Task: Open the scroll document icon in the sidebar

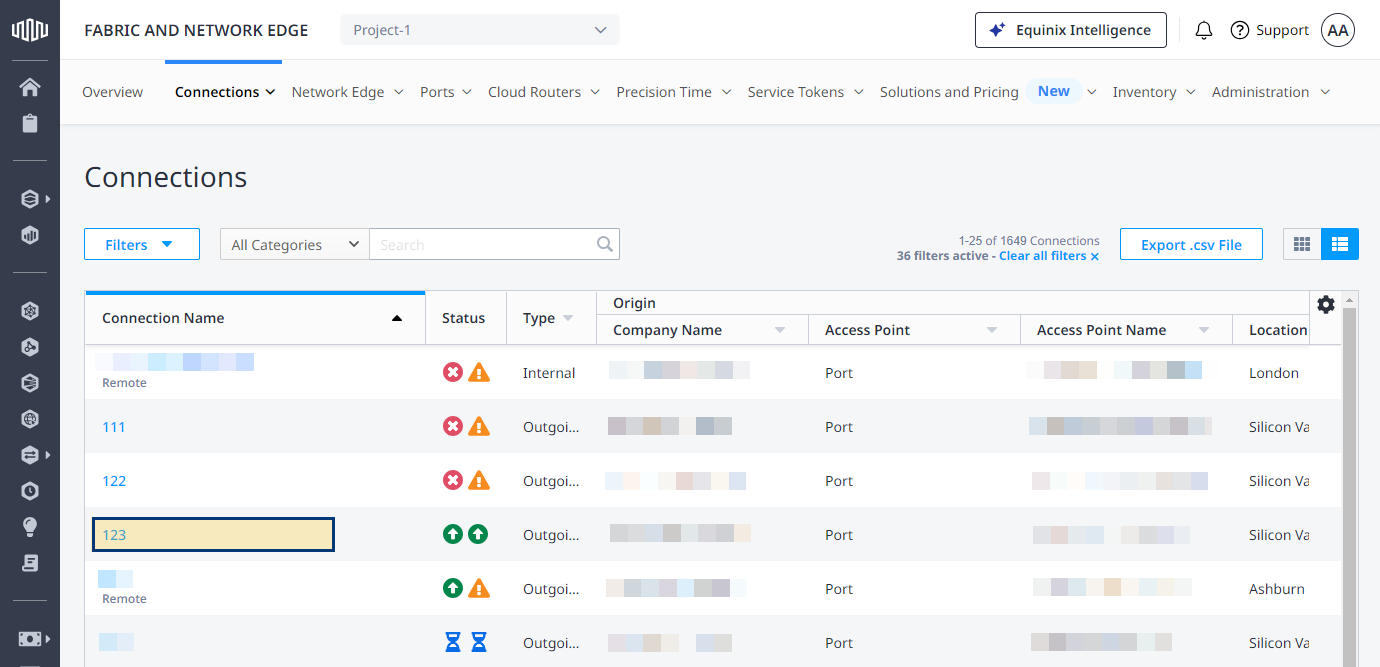Action: click(30, 563)
